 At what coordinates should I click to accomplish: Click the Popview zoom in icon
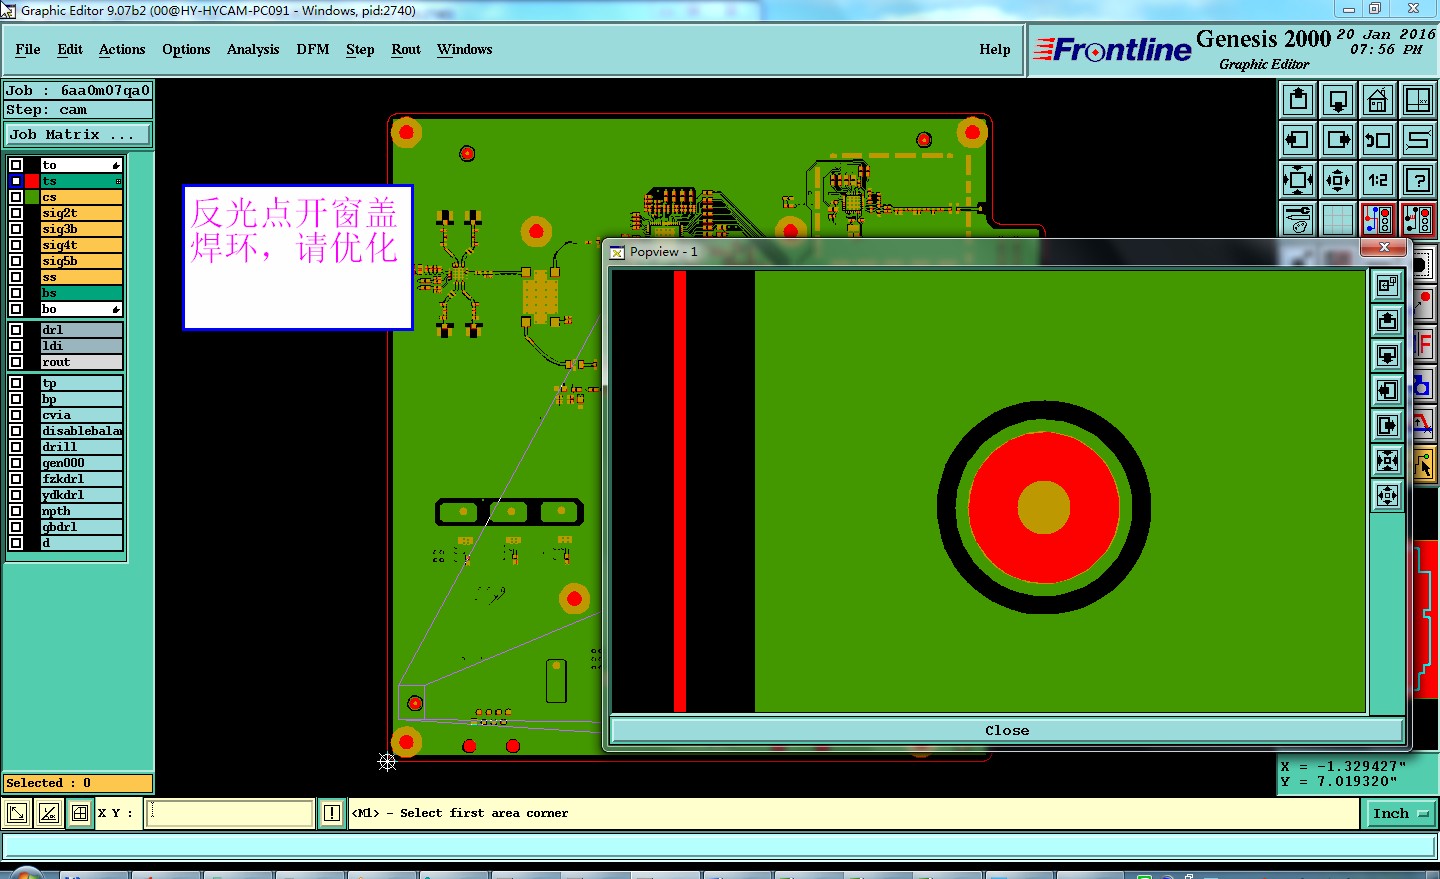pos(1387,461)
